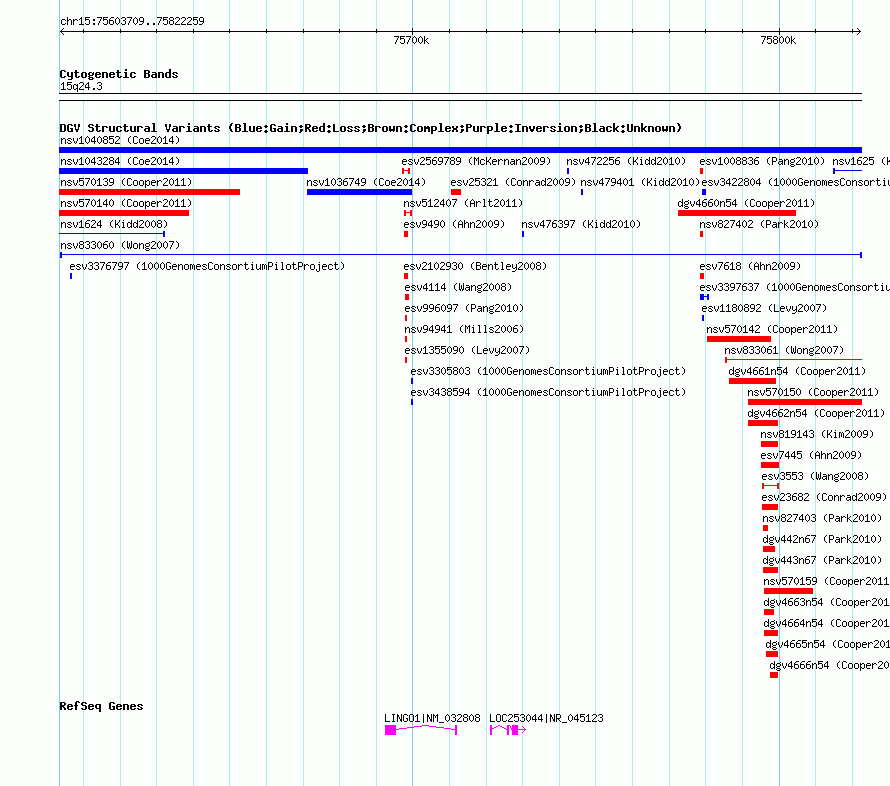
Task: Click the nsv1040852 long blue gain bar
Action: 460,150
